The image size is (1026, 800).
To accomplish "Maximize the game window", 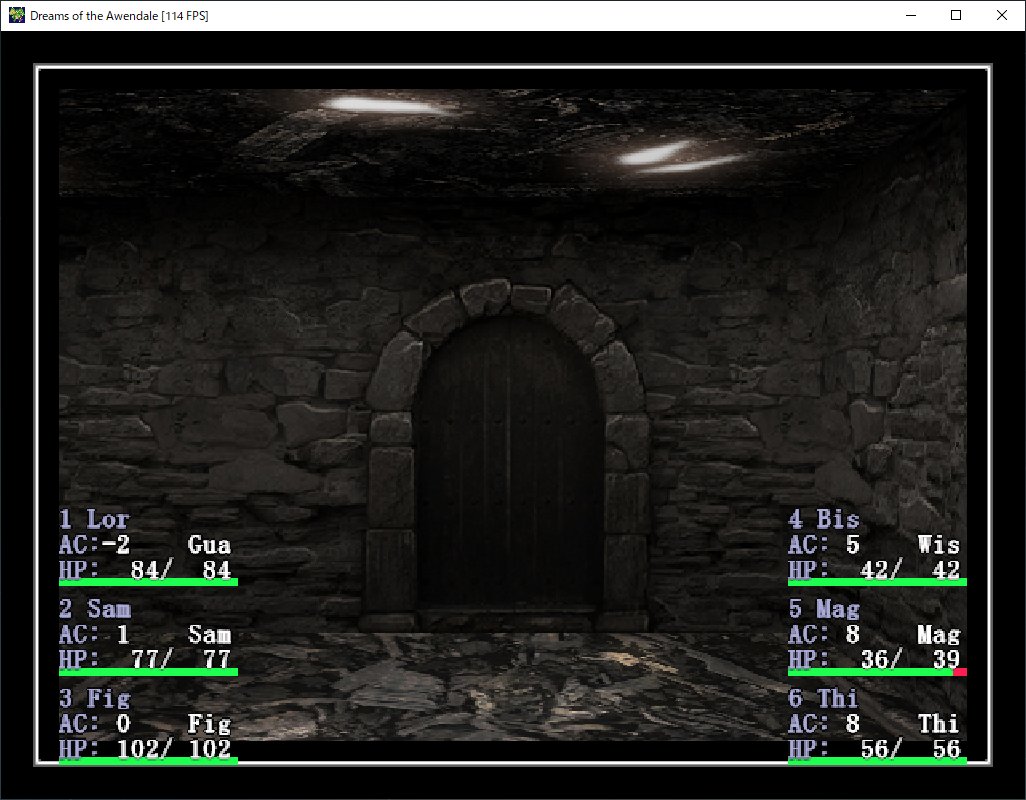I will (956, 15).
